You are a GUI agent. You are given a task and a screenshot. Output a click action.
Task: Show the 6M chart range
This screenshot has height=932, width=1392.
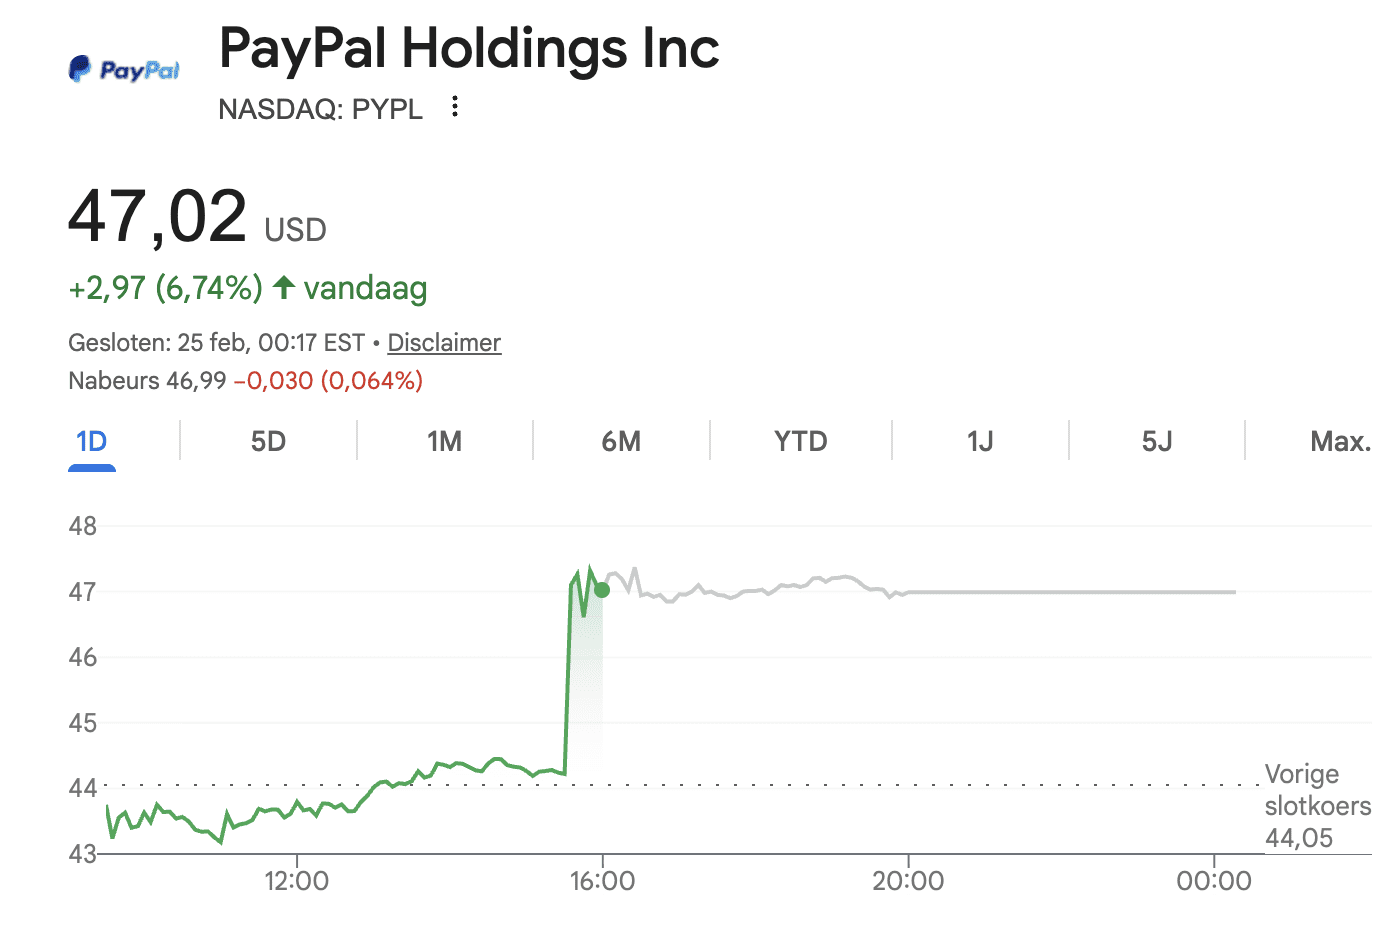(x=621, y=442)
